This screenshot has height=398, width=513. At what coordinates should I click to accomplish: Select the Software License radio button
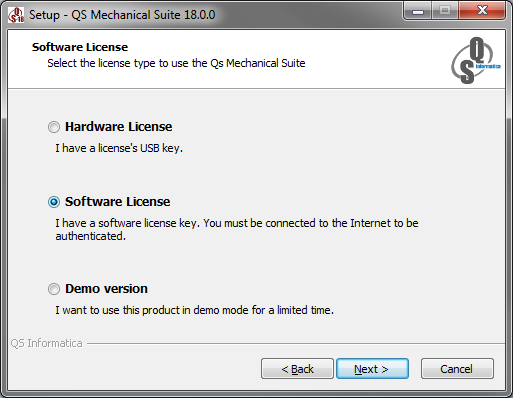(54, 202)
